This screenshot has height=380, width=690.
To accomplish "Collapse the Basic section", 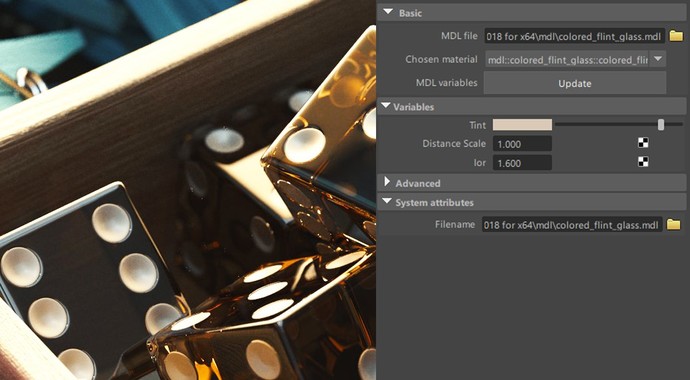I will pyautogui.click(x=388, y=12).
